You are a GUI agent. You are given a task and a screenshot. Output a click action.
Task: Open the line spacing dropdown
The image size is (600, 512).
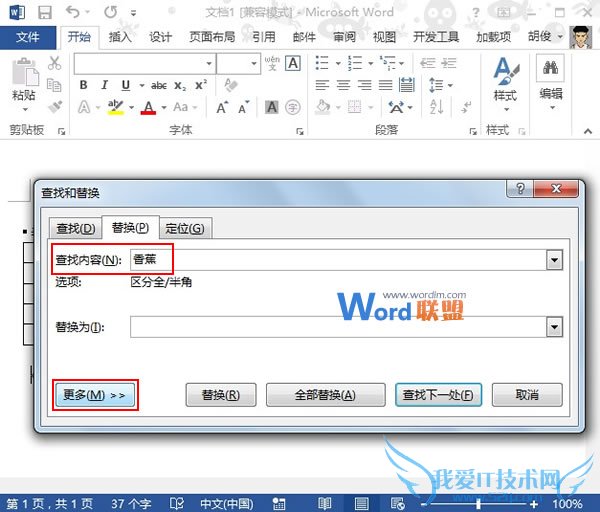click(450, 85)
